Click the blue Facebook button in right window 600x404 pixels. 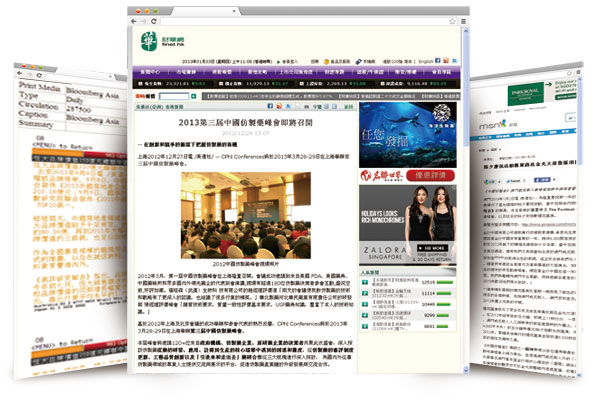tap(542, 179)
